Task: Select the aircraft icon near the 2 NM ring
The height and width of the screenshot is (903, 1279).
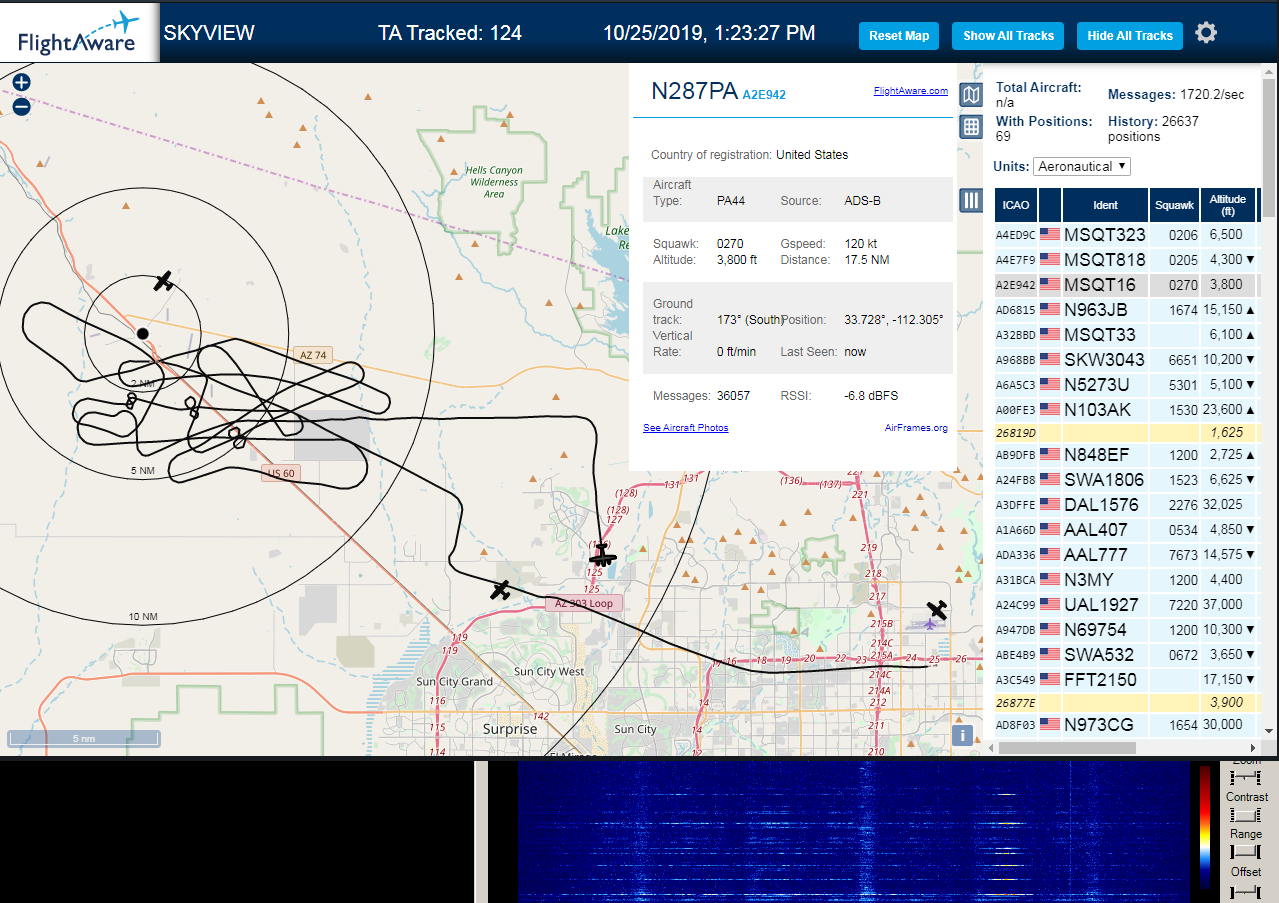Action: click(x=164, y=281)
